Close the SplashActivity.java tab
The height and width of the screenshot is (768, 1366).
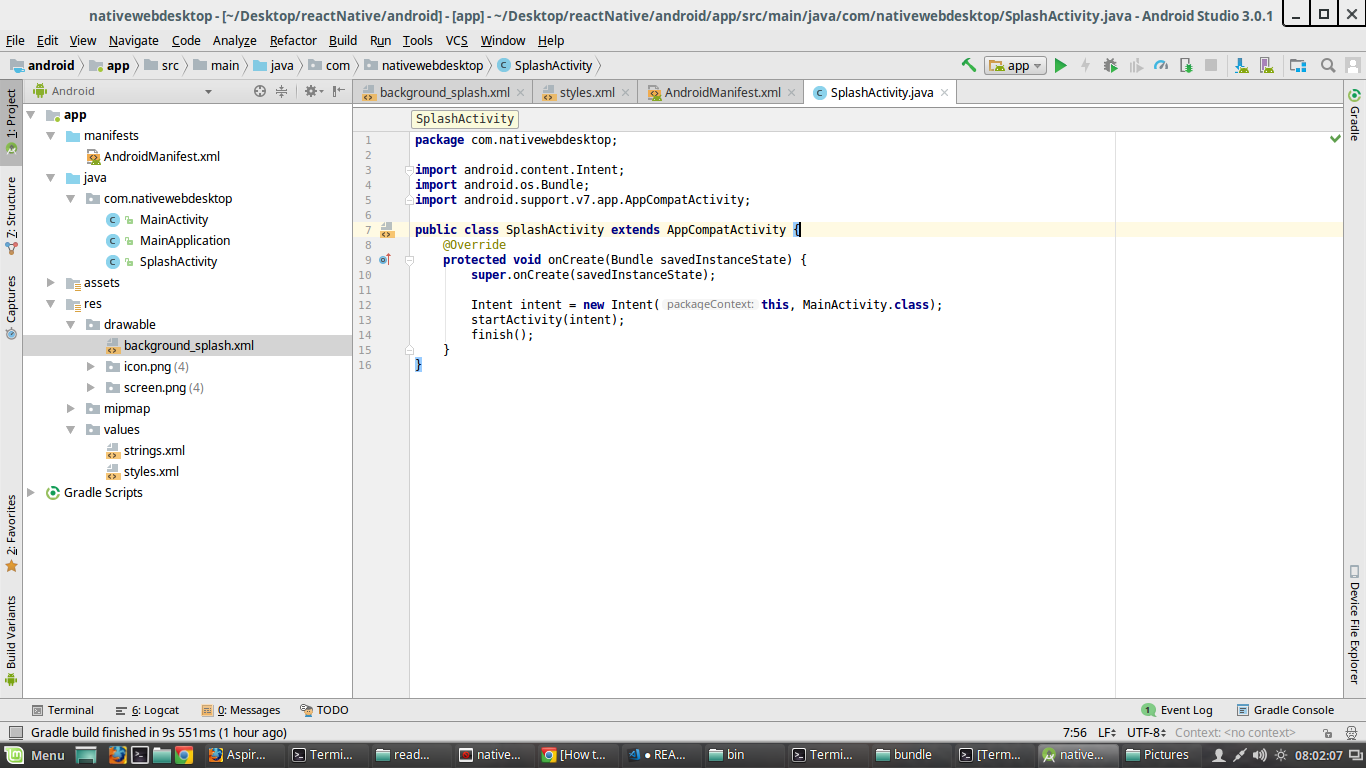click(x=946, y=92)
